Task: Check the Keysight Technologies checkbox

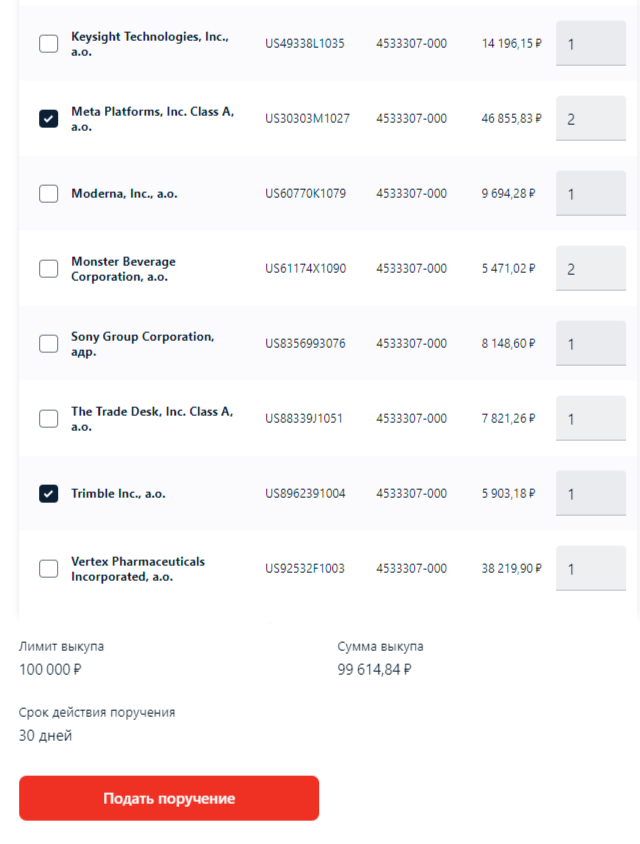Action: point(48,44)
